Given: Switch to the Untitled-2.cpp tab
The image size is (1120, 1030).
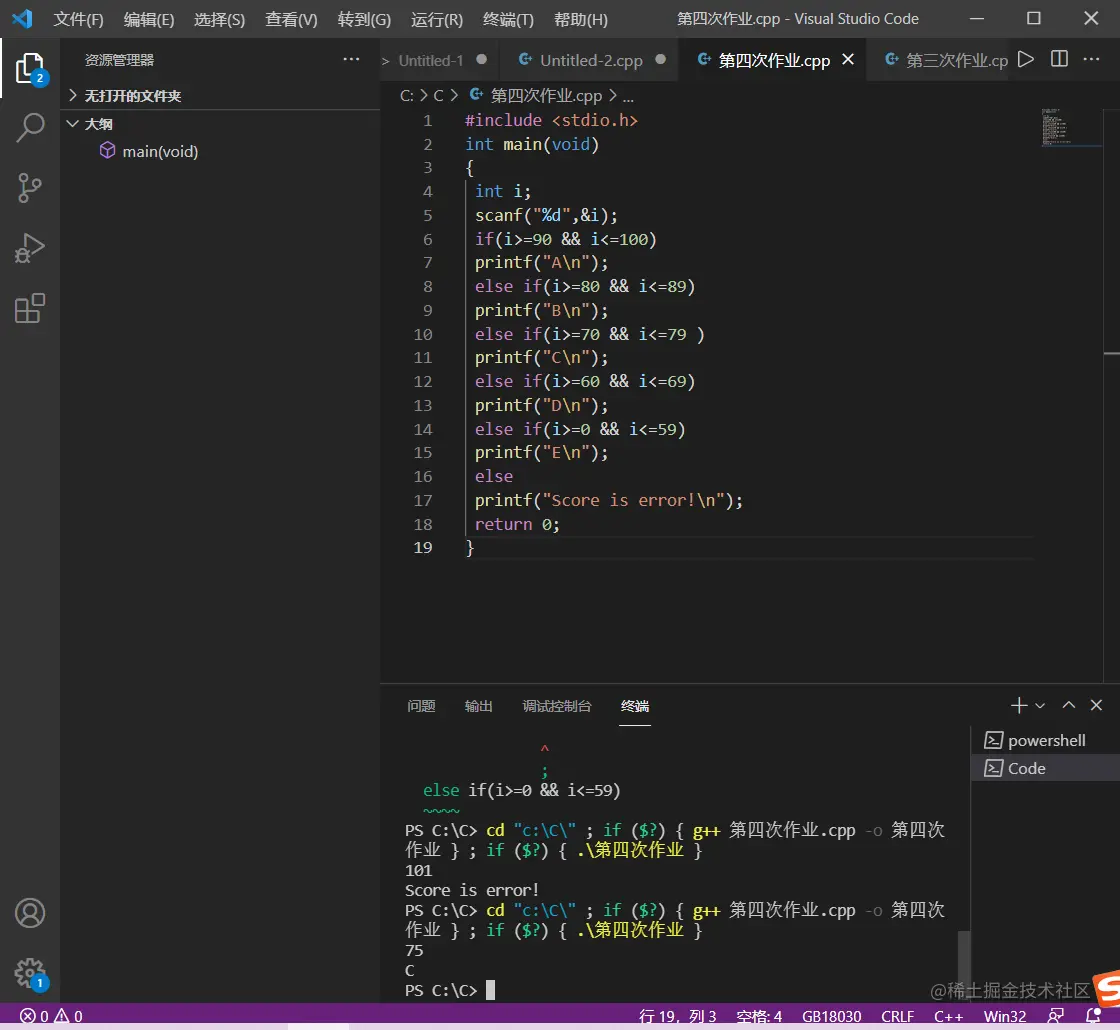Looking at the screenshot, I should pyautogui.click(x=591, y=61).
